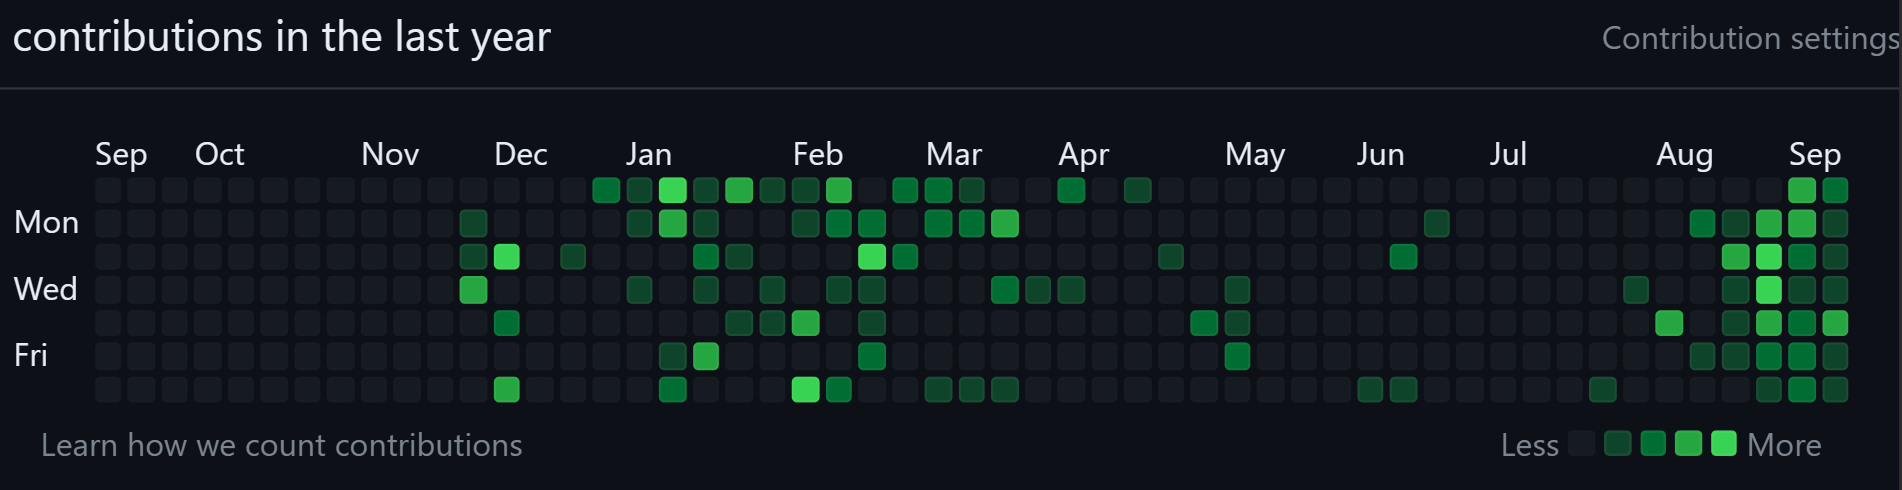The image size is (1902, 490).
Task: Pick the fourth legend swatch from Less
Action: pos(1688,443)
